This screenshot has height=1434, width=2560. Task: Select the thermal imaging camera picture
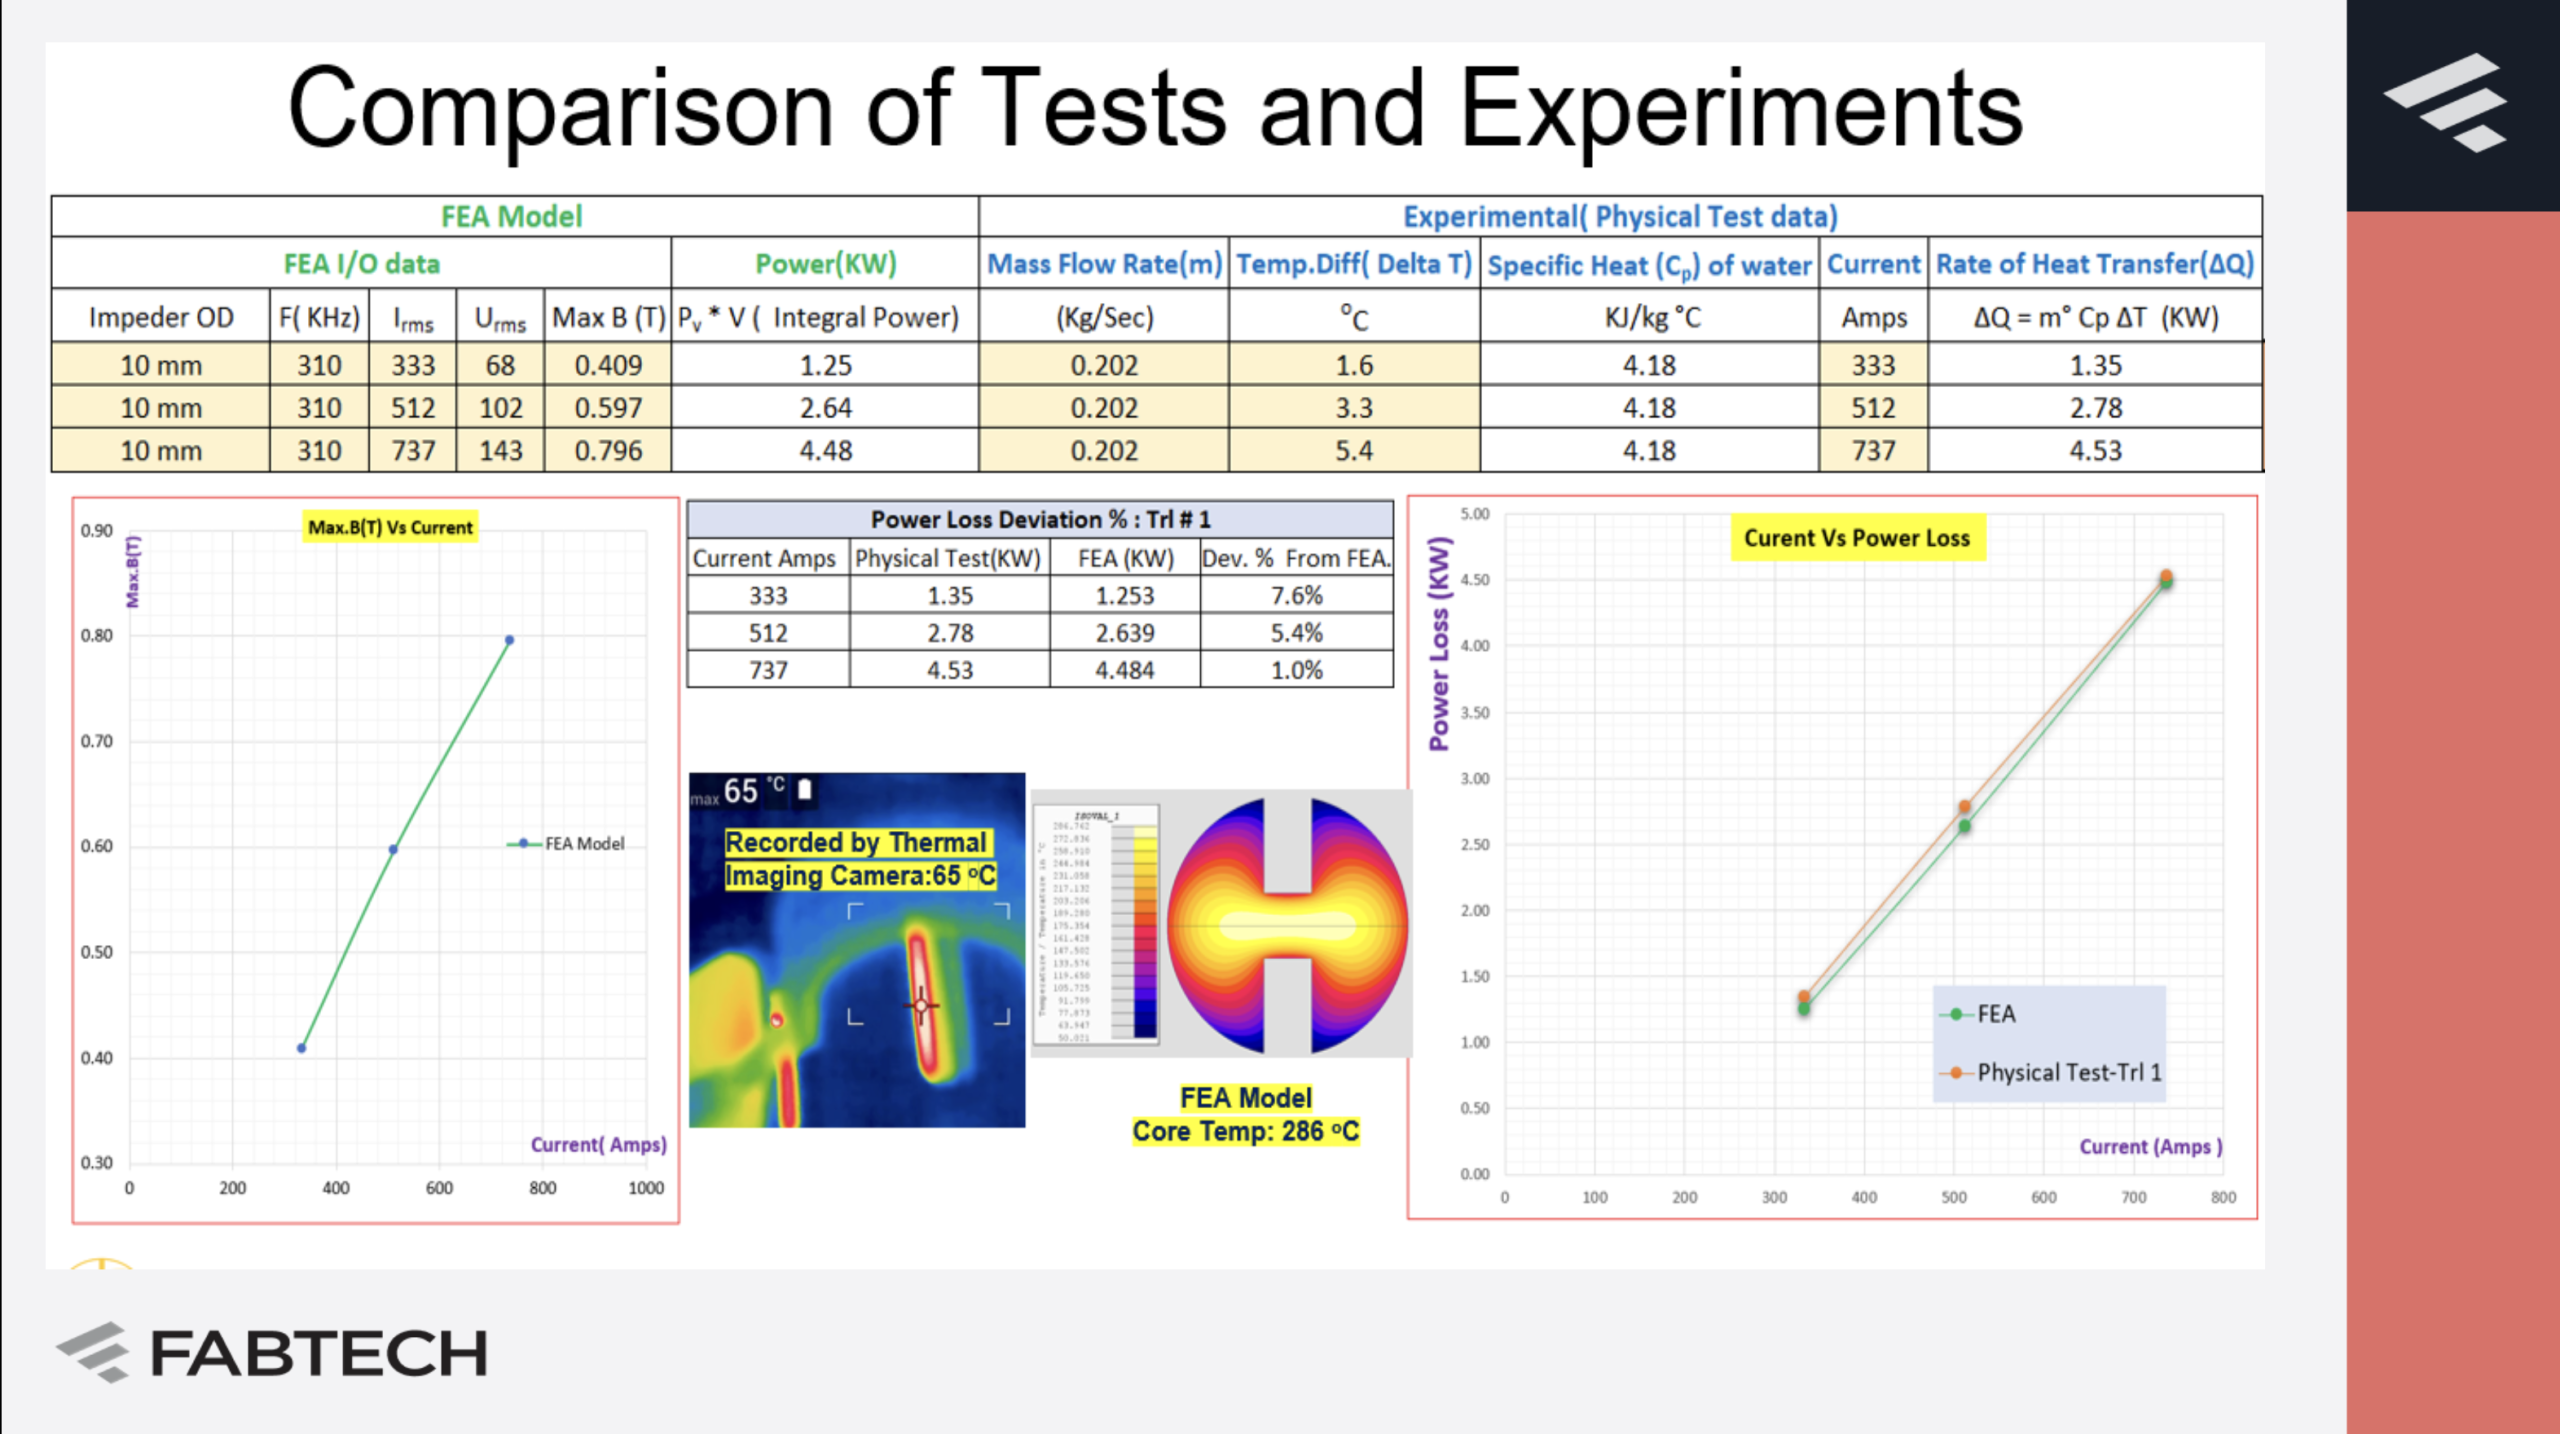coord(856,950)
